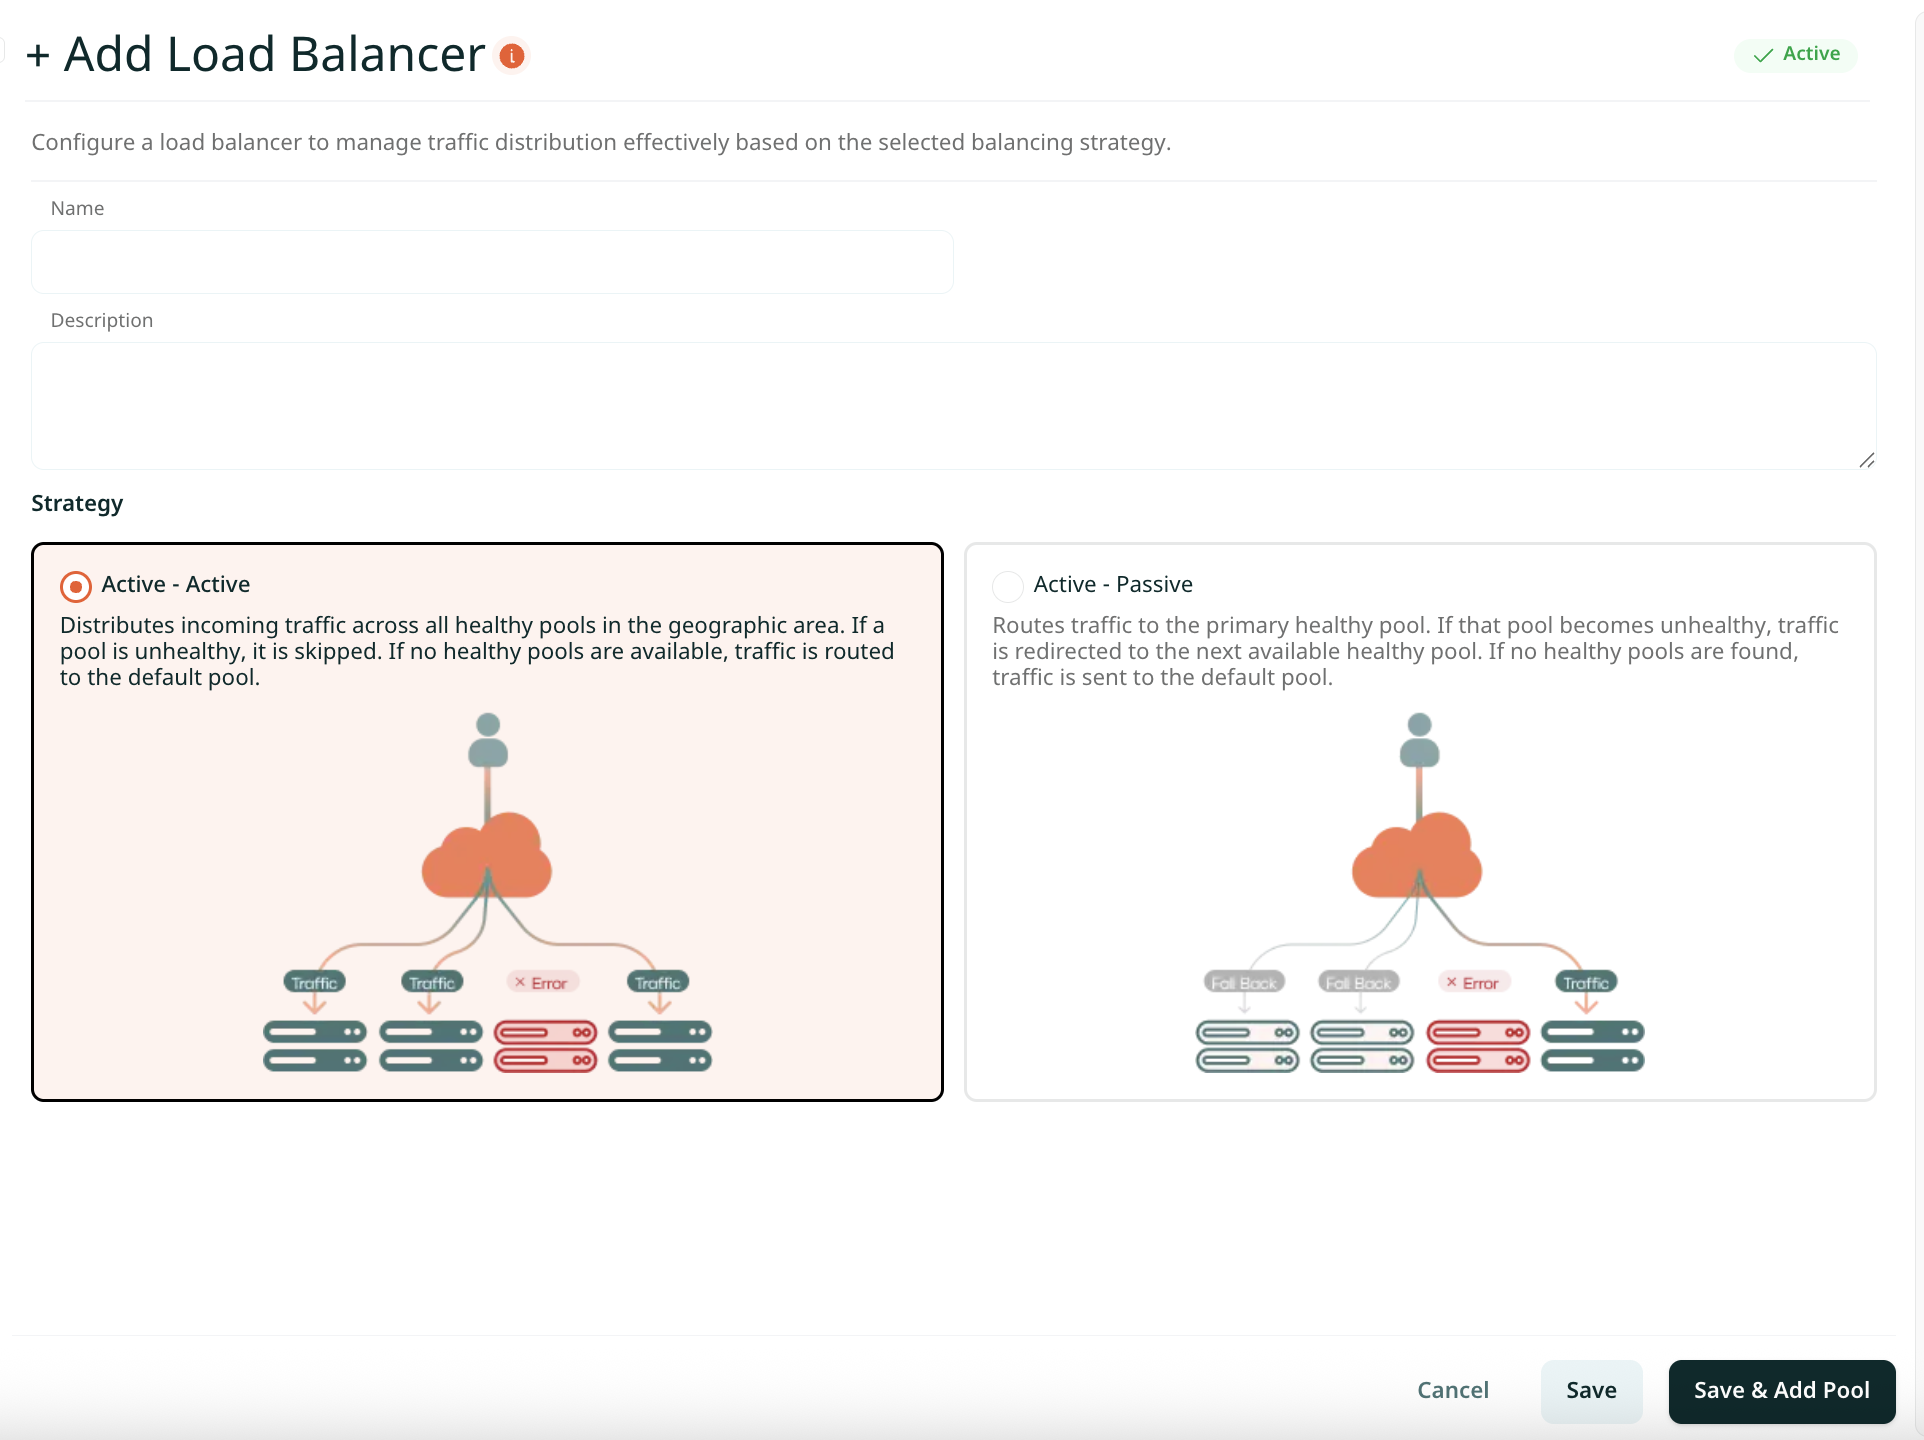The image size is (1924, 1440).
Task: Click Cancel to discard the load balancer
Action: 1453,1390
